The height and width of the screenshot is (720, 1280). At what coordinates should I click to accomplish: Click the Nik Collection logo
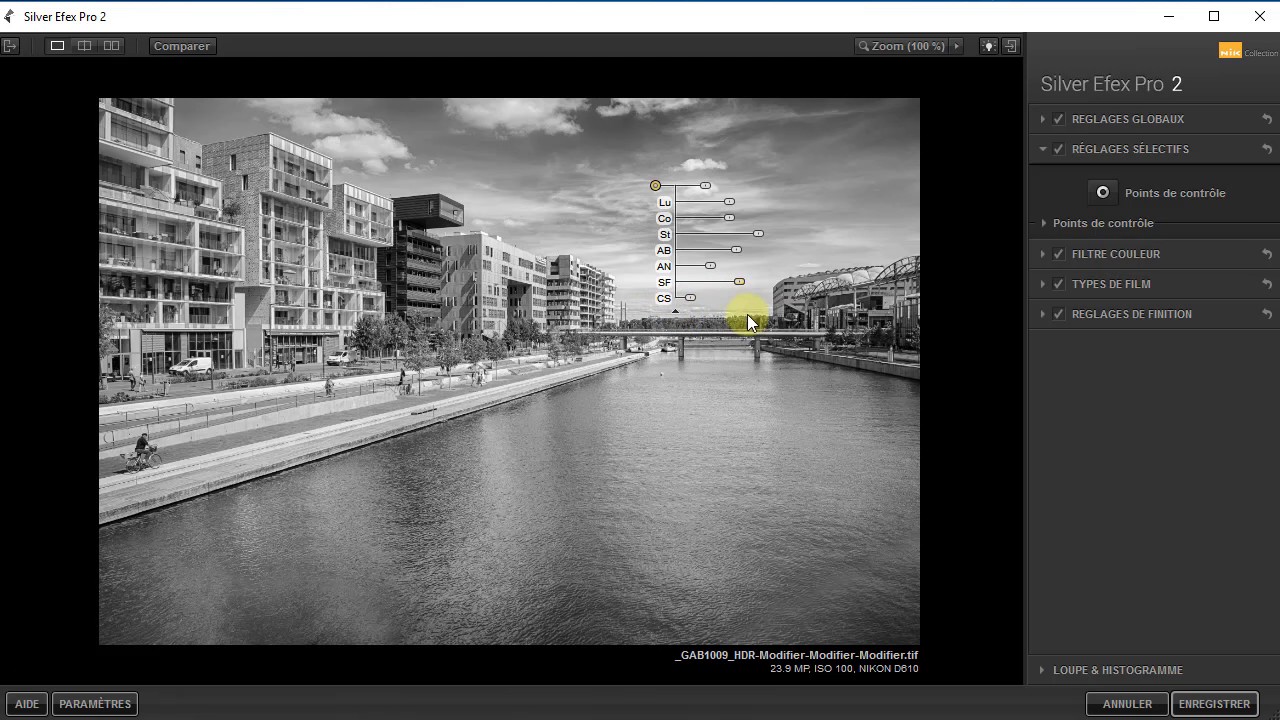1248,51
